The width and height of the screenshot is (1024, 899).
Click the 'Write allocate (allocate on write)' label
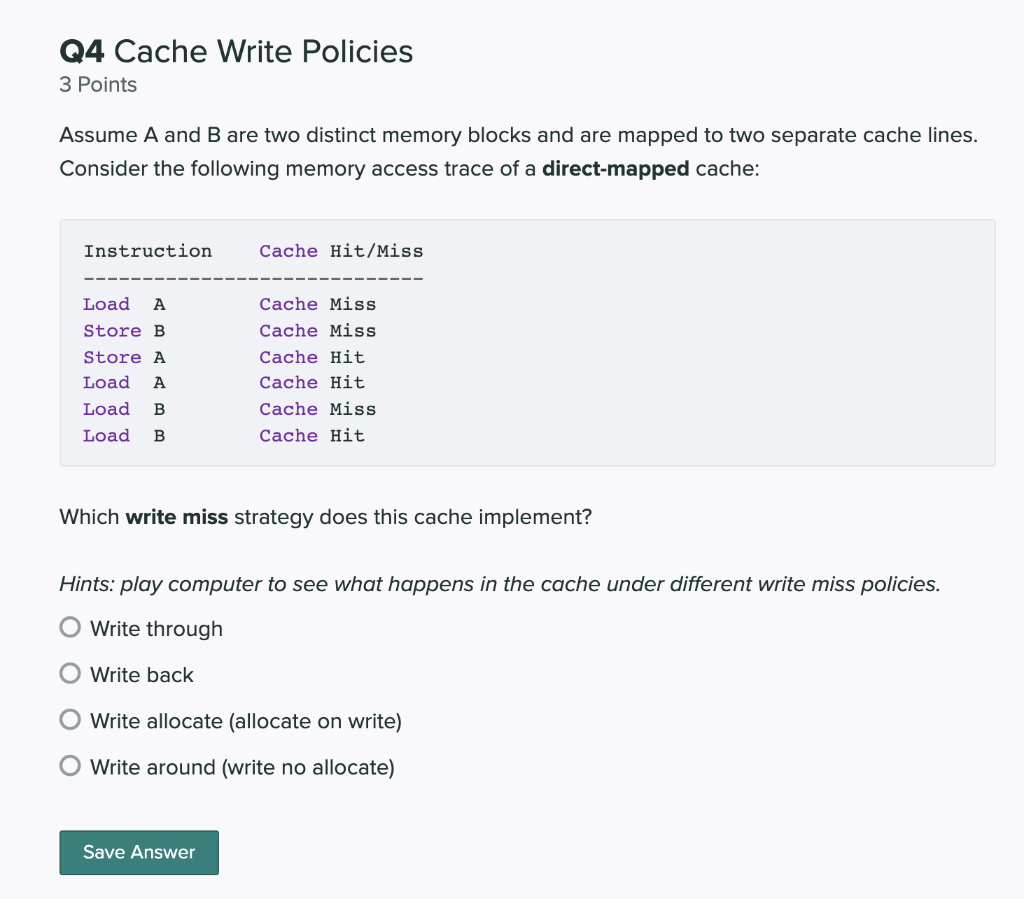tap(246, 721)
